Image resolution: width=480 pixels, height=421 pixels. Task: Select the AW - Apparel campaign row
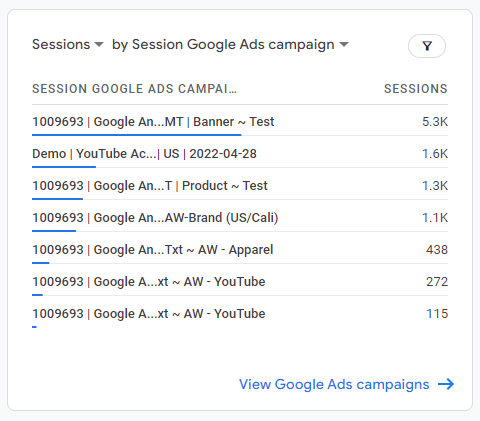pyautogui.click(x=240, y=250)
